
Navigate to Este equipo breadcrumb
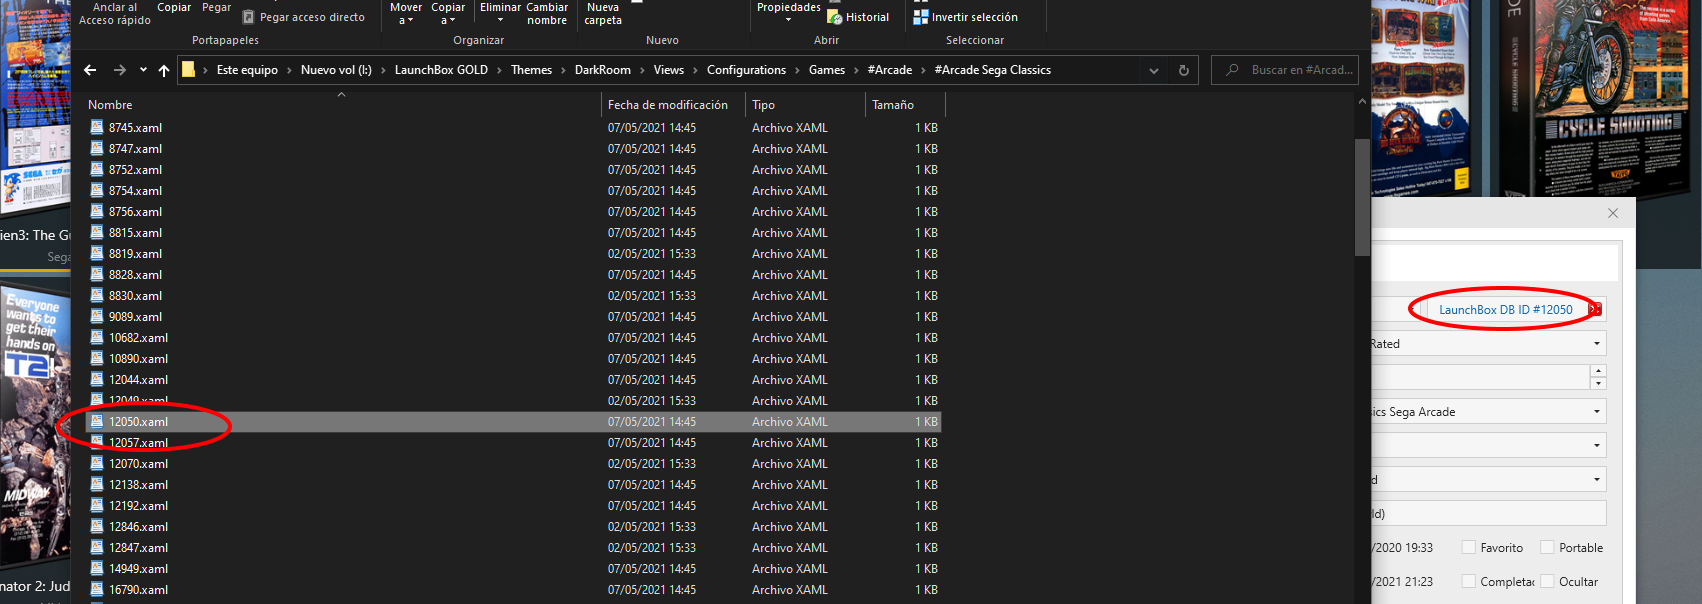(x=247, y=70)
